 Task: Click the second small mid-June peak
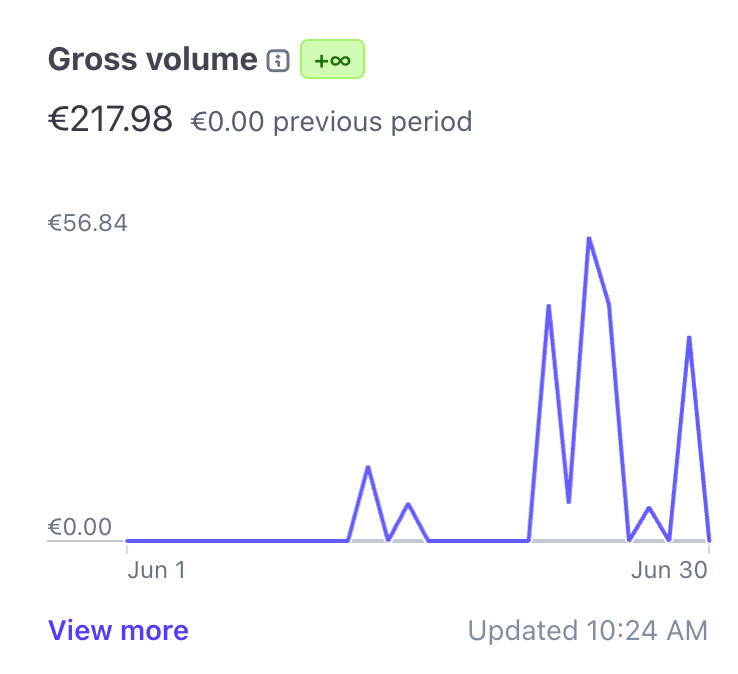[x=408, y=504]
